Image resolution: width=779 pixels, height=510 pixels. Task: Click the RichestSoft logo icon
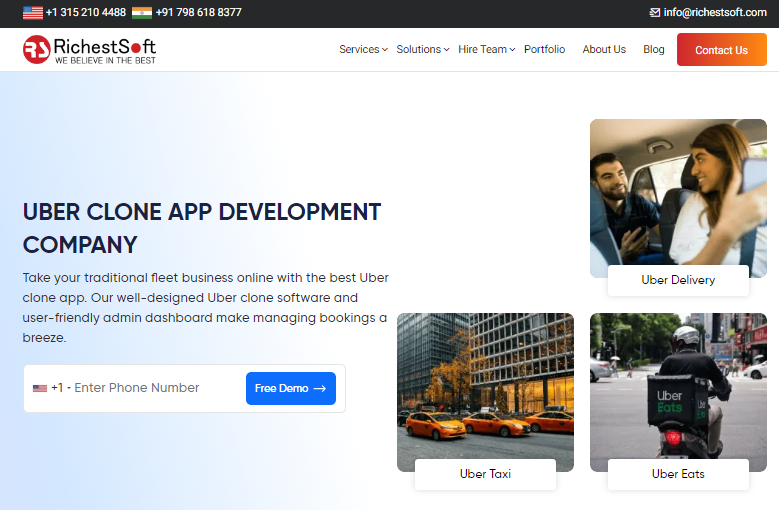pyautogui.click(x=37, y=49)
